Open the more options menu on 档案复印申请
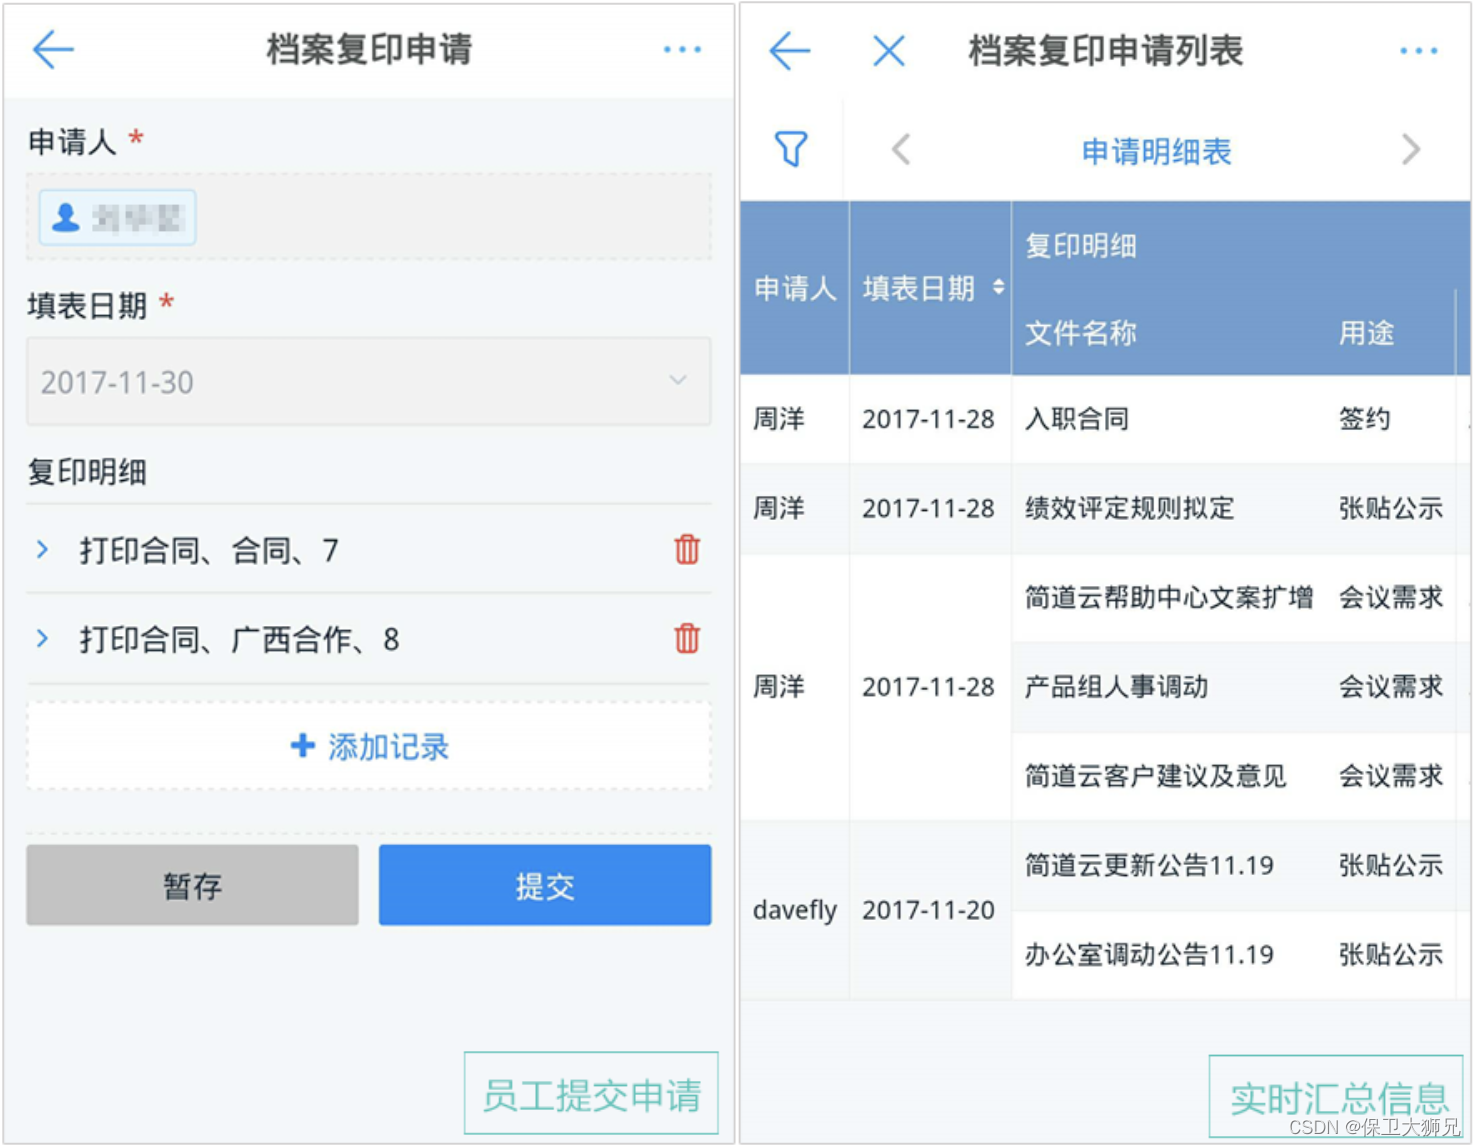1476x1146 pixels. (x=682, y=49)
